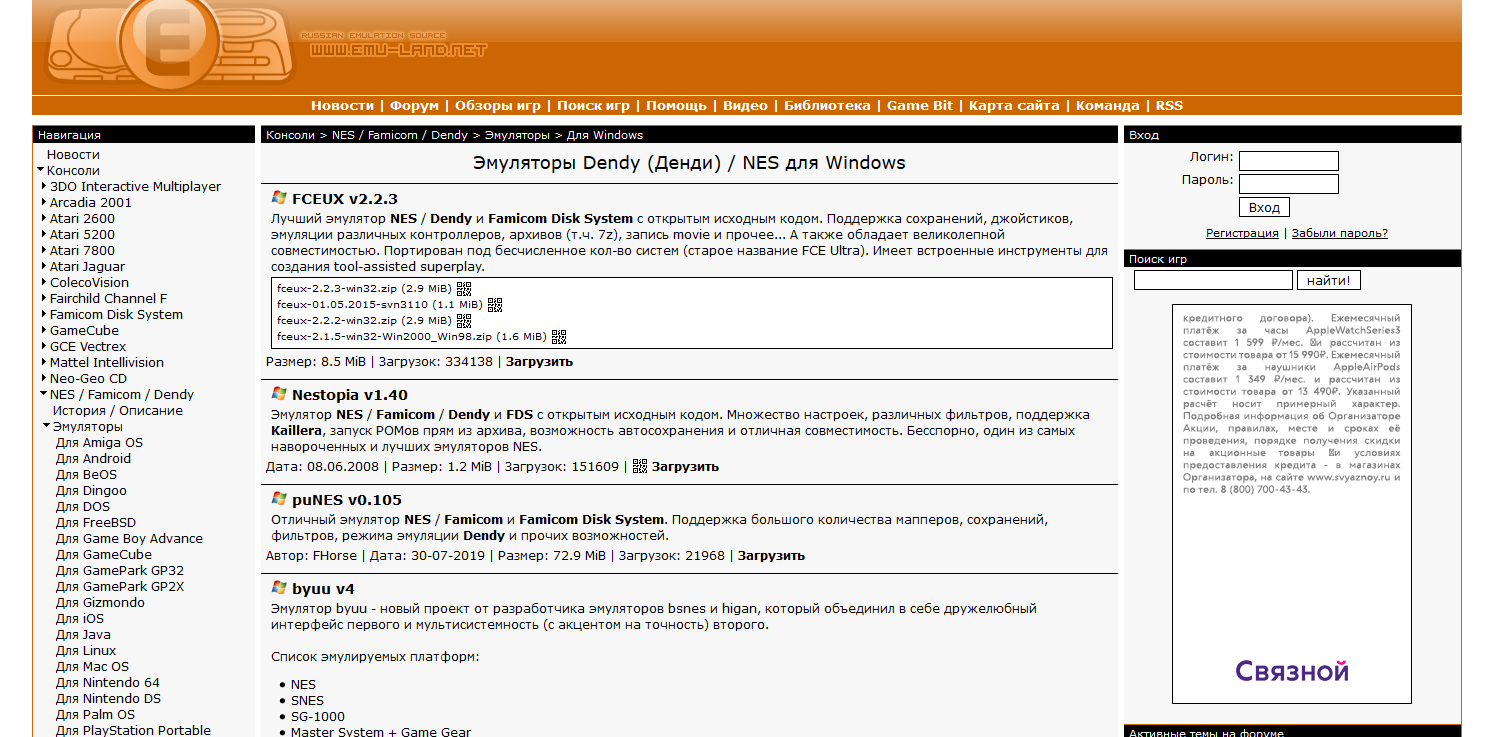Click the Windows flag icon beside Nestopia v1.40

click(279, 394)
